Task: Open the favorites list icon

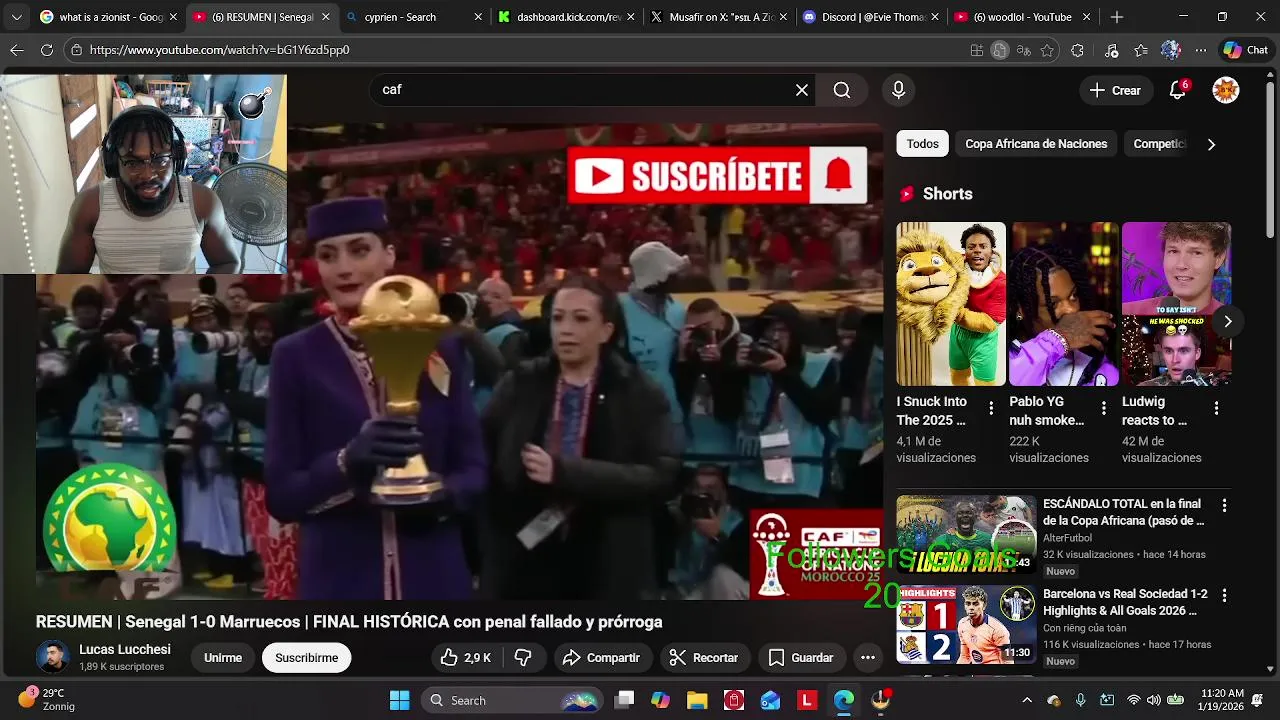Action: 1141,50
